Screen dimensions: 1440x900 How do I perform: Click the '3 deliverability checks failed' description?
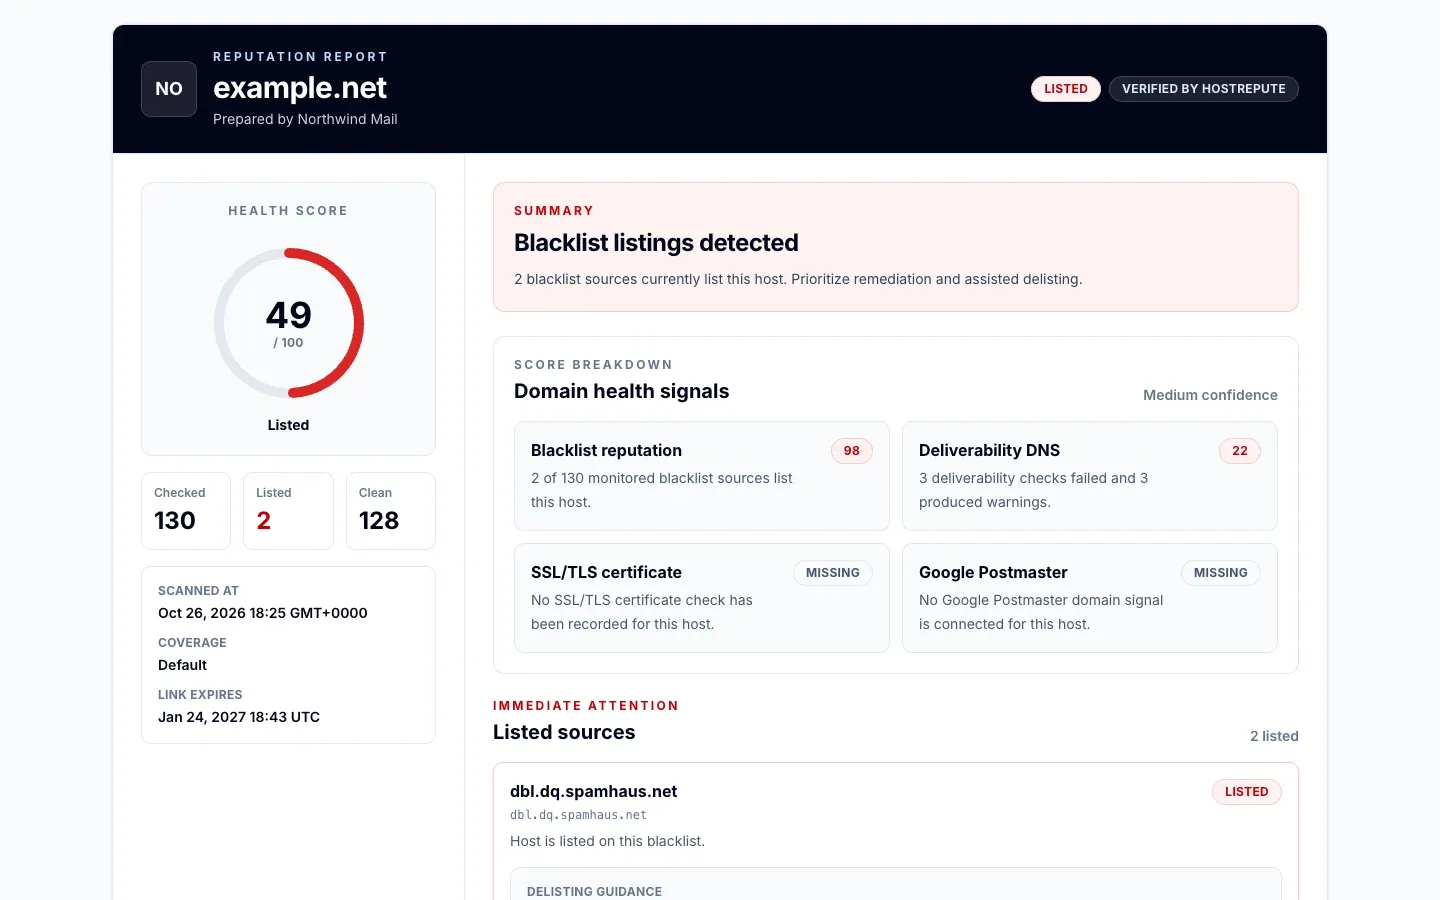point(1033,490)
